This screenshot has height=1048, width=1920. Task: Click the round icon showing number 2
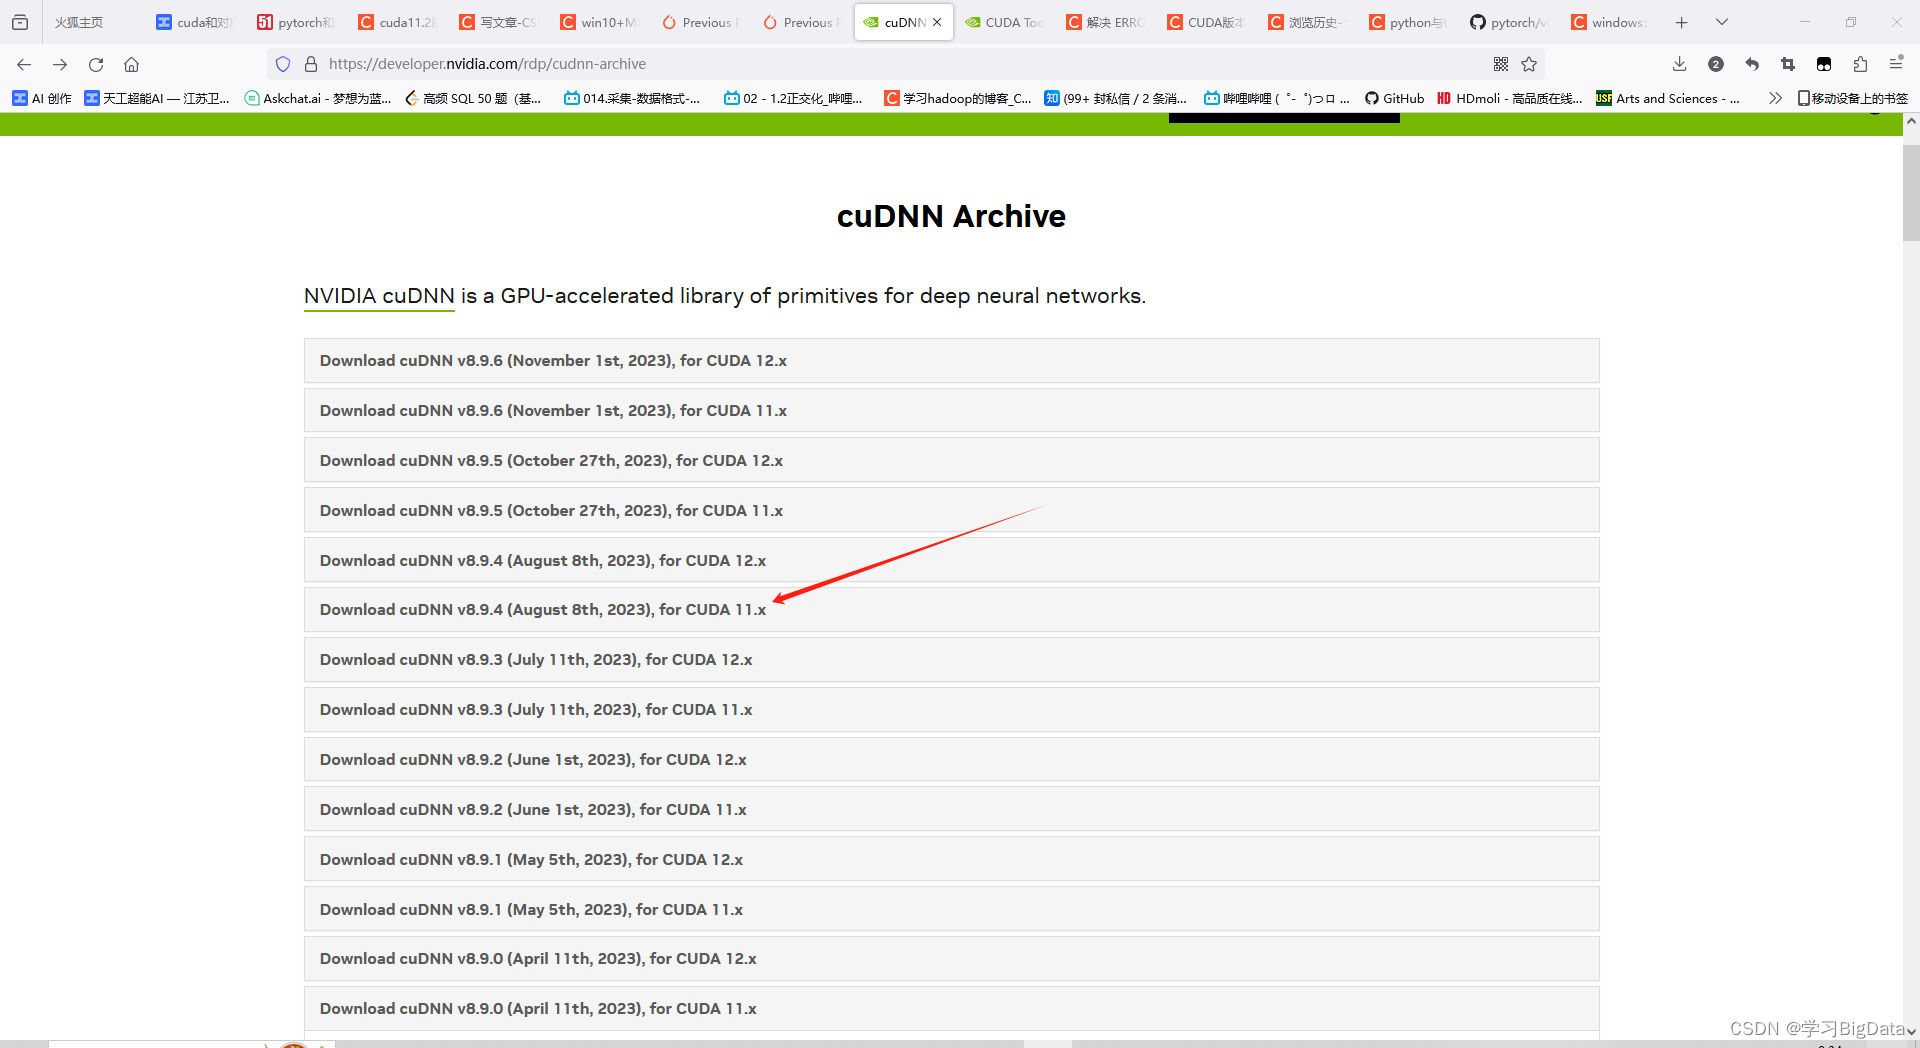point(1716,64)
